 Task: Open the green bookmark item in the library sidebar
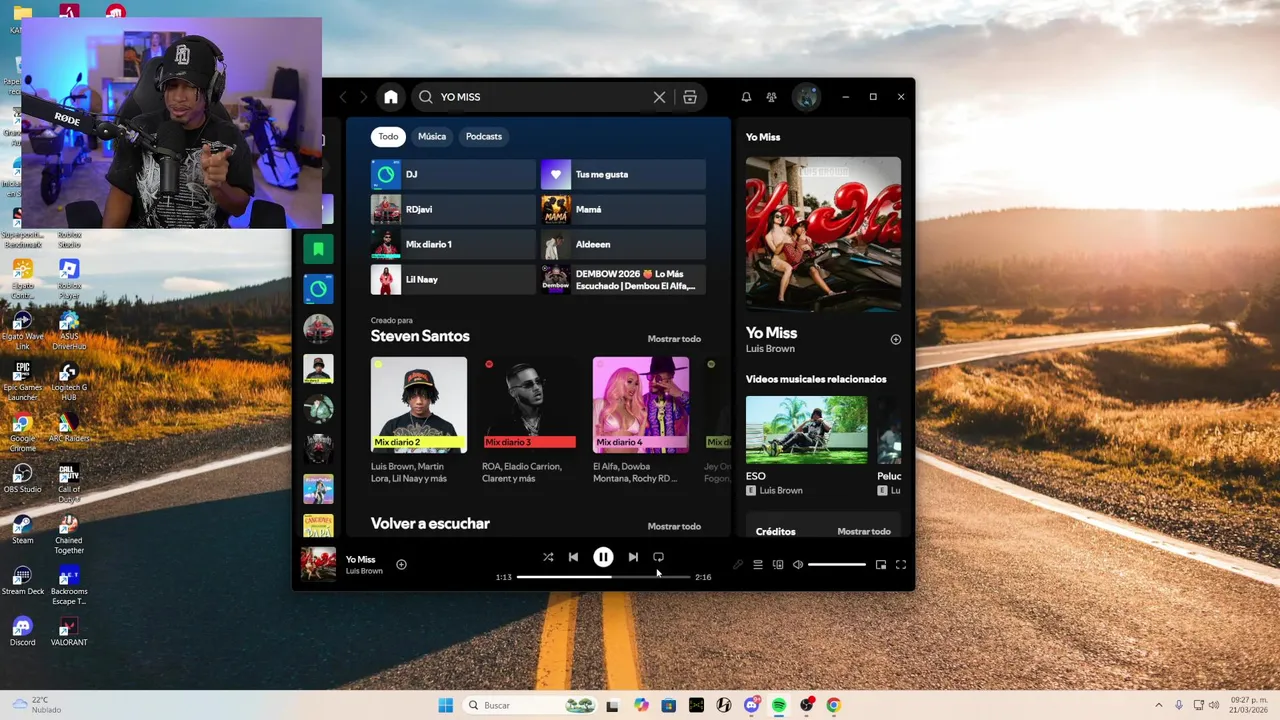(318, 249)
